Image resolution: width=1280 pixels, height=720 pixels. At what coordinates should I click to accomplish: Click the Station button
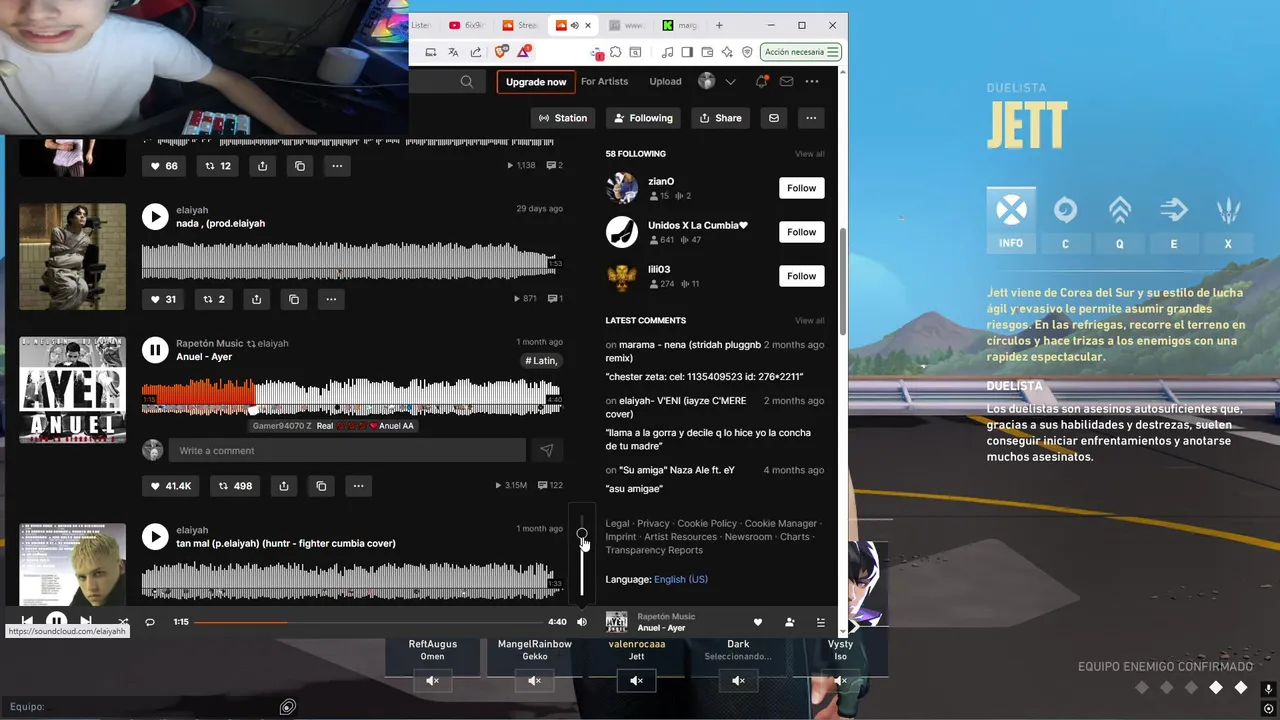563,118
